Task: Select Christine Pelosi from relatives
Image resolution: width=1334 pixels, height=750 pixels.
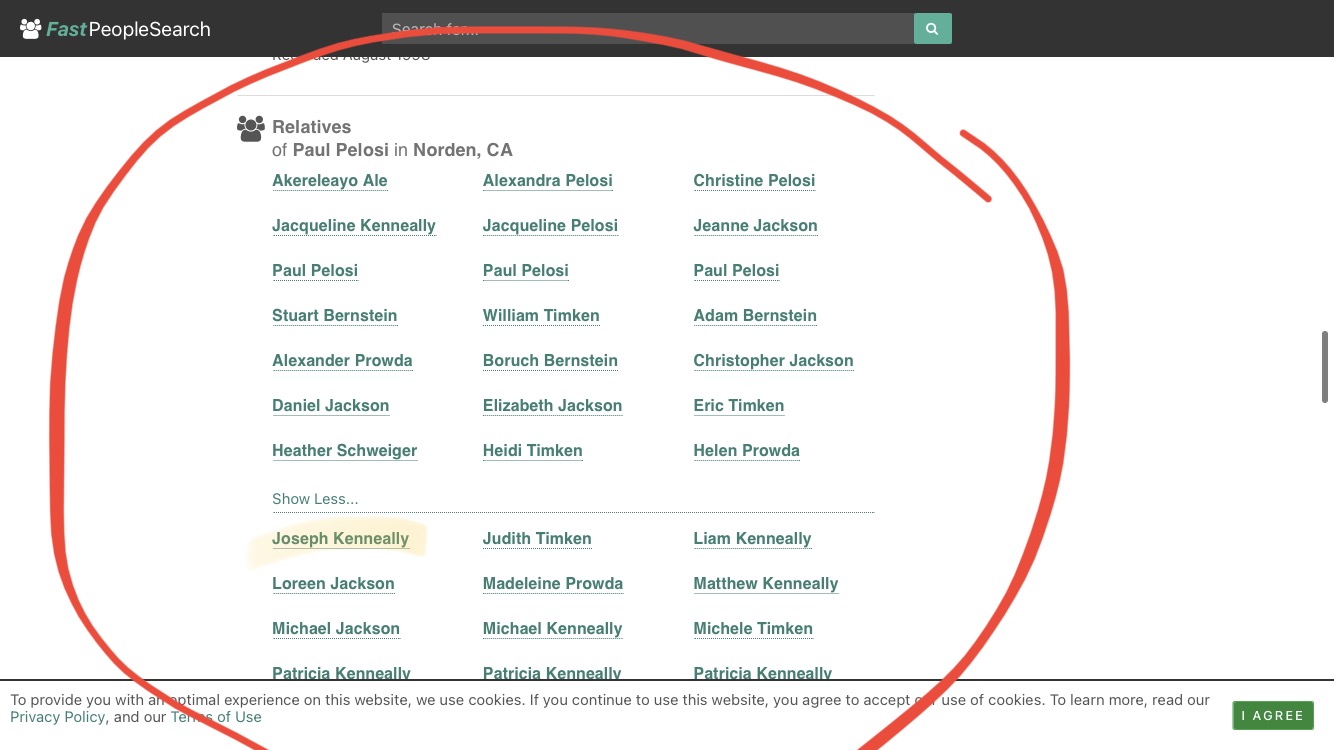Action: (x=754, y=181)
